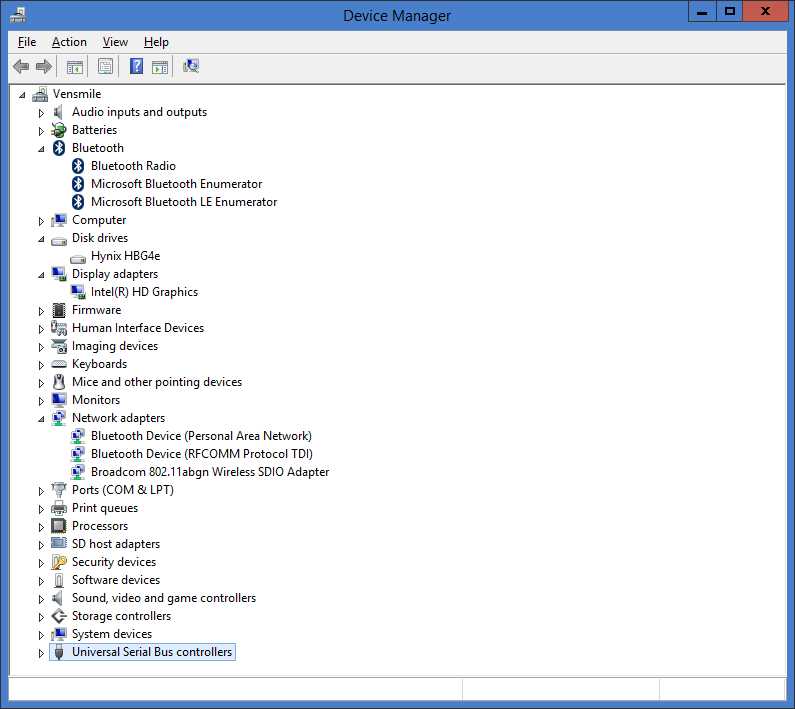
Task: Select SD host adapters category
Action: (x=116, y=544)
